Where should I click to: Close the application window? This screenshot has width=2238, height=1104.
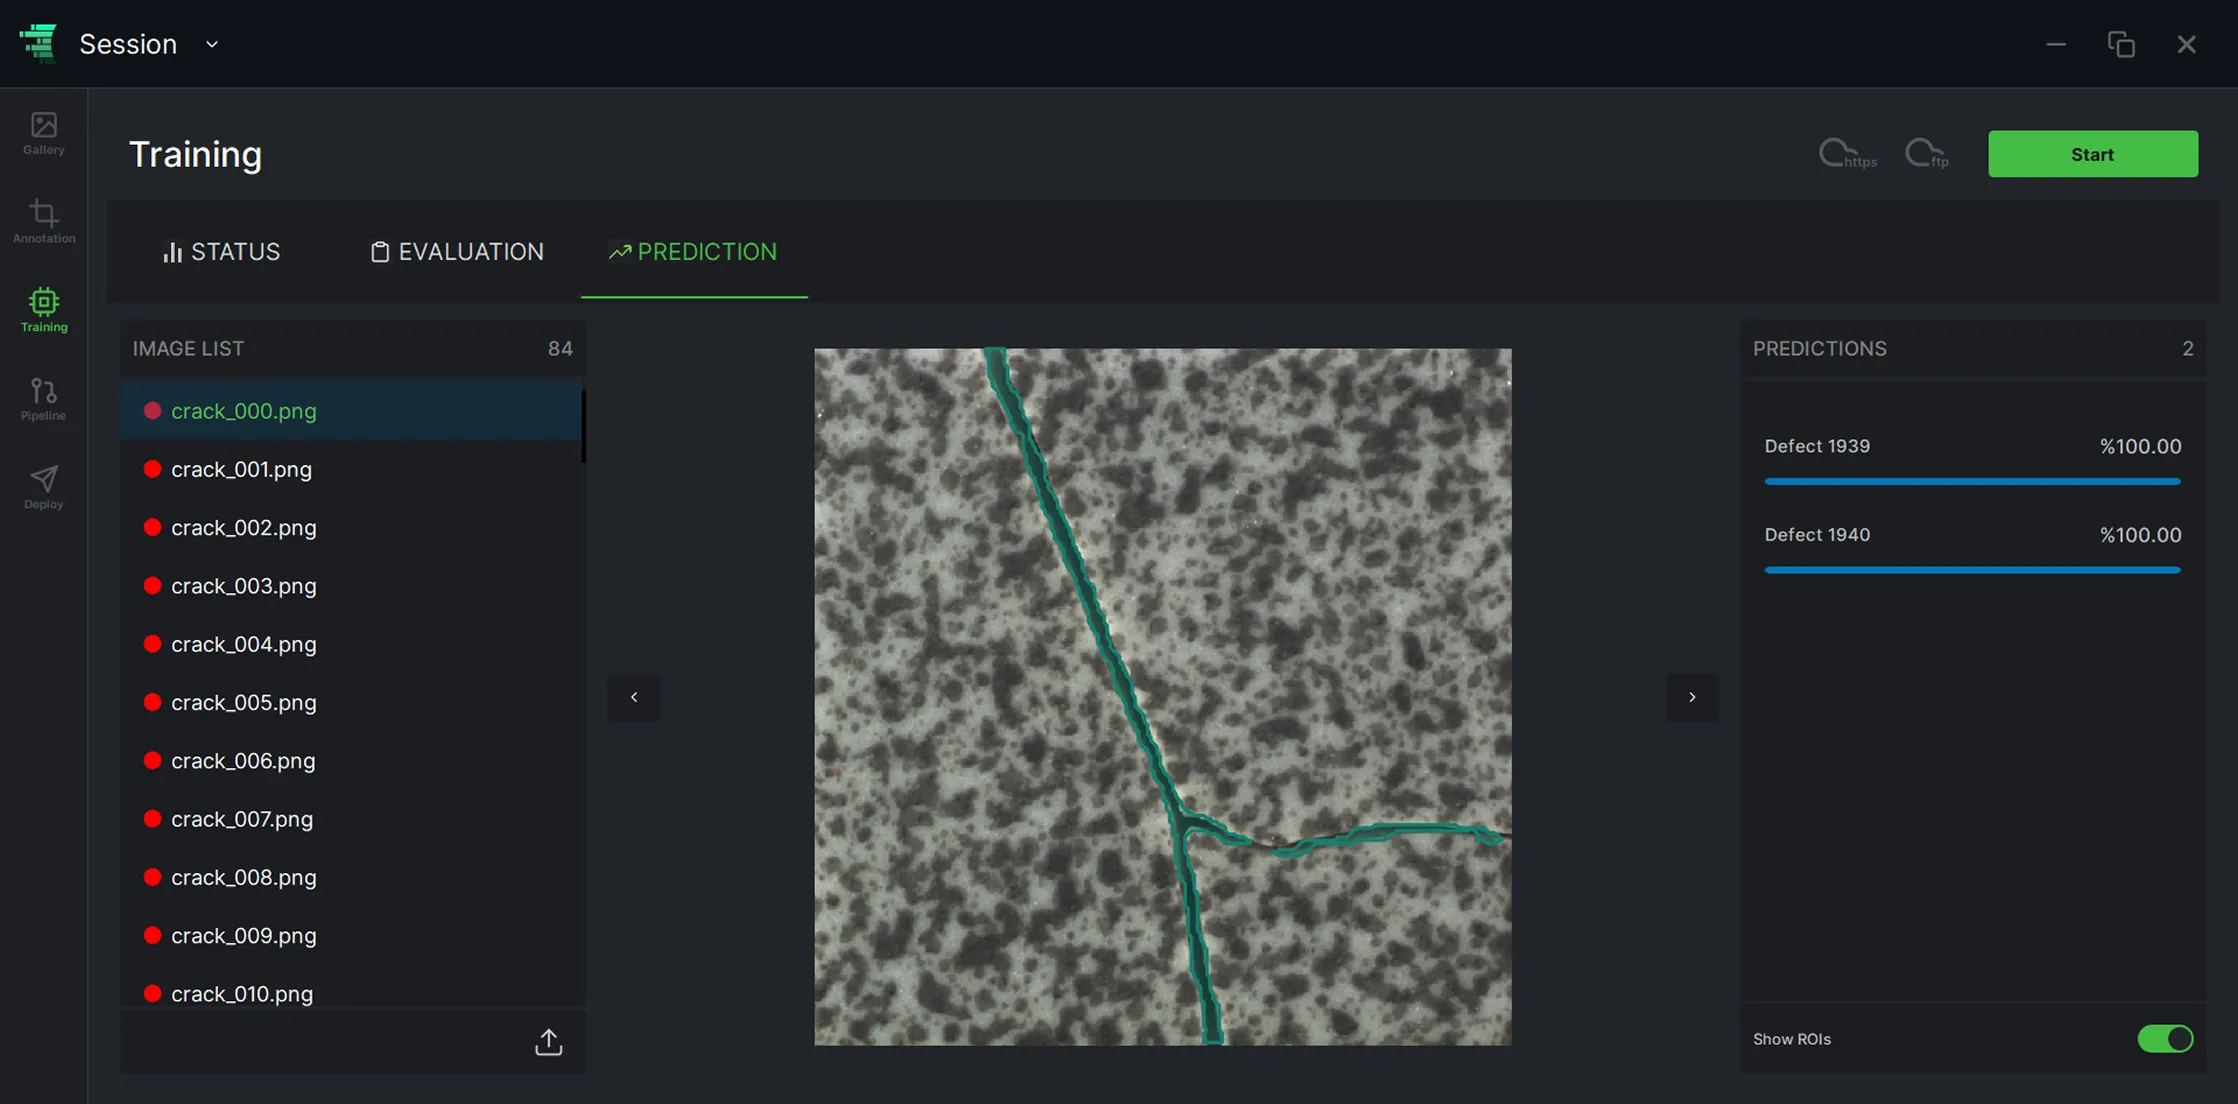[x=2186, y=44]
